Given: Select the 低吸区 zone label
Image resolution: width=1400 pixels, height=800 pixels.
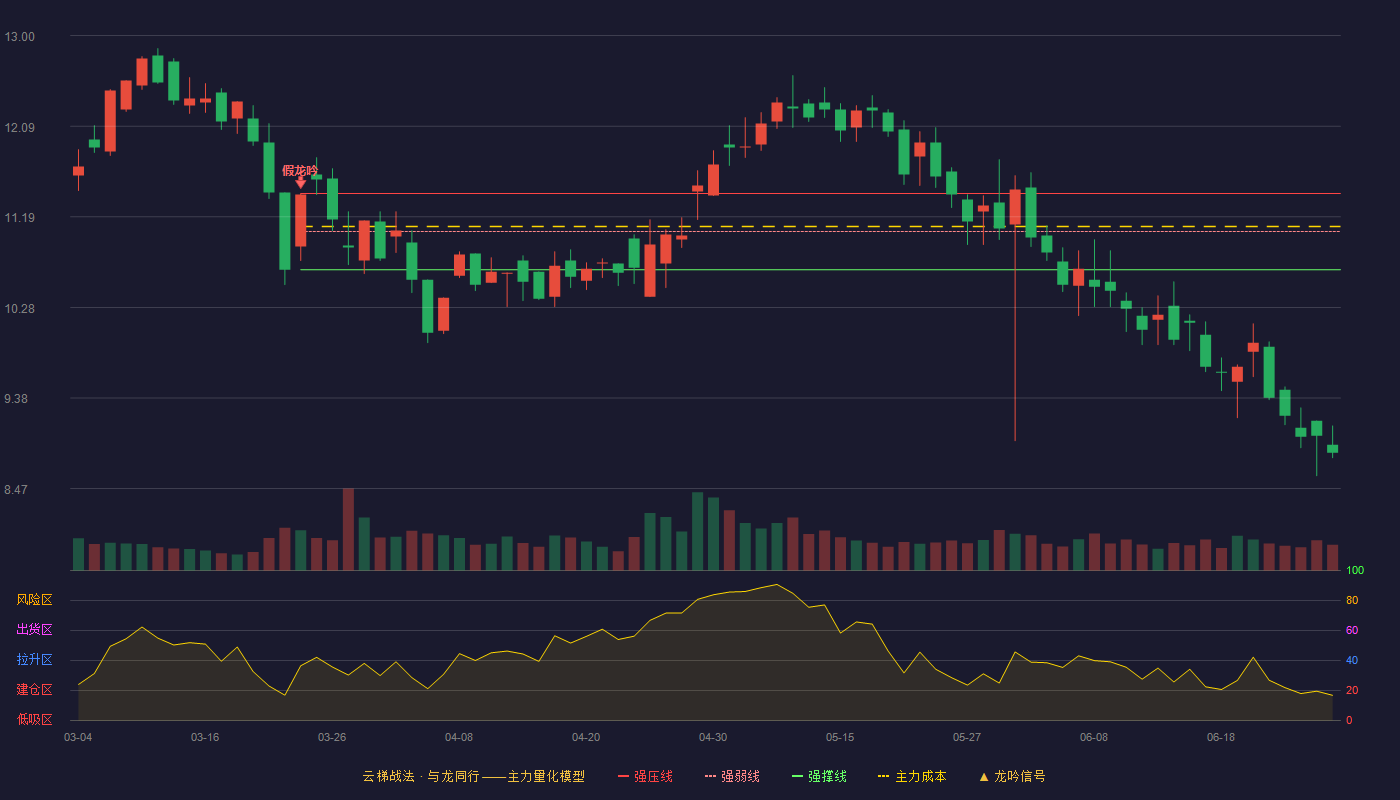Looking at the screenshot, I should [x=34, y=719].
